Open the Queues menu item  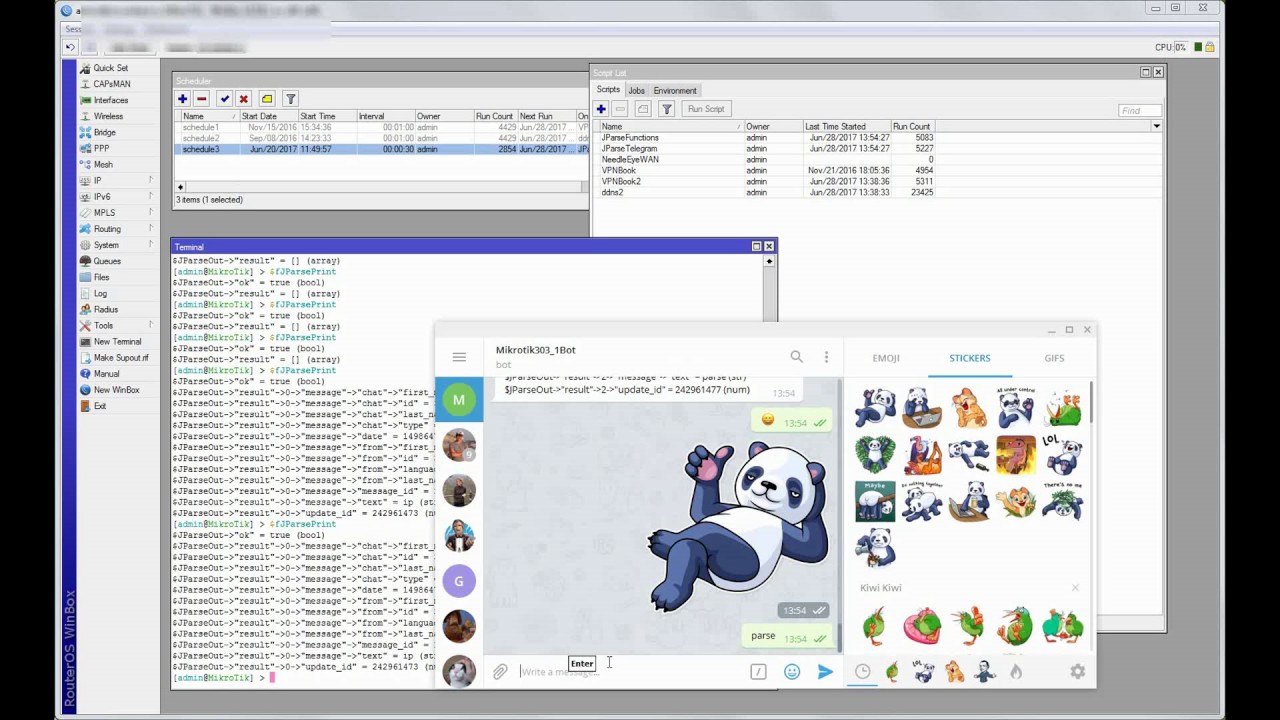tap(107, 261)
